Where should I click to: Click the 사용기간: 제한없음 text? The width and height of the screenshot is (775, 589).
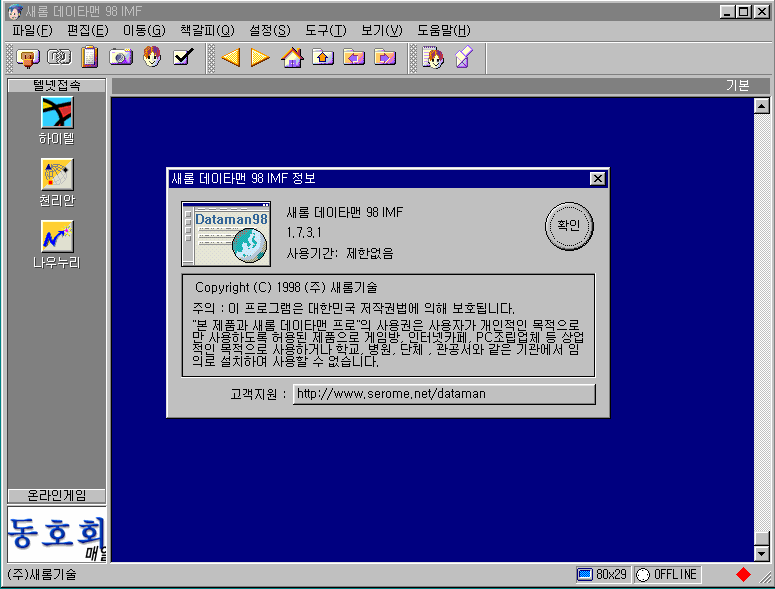tap(340, 253)
